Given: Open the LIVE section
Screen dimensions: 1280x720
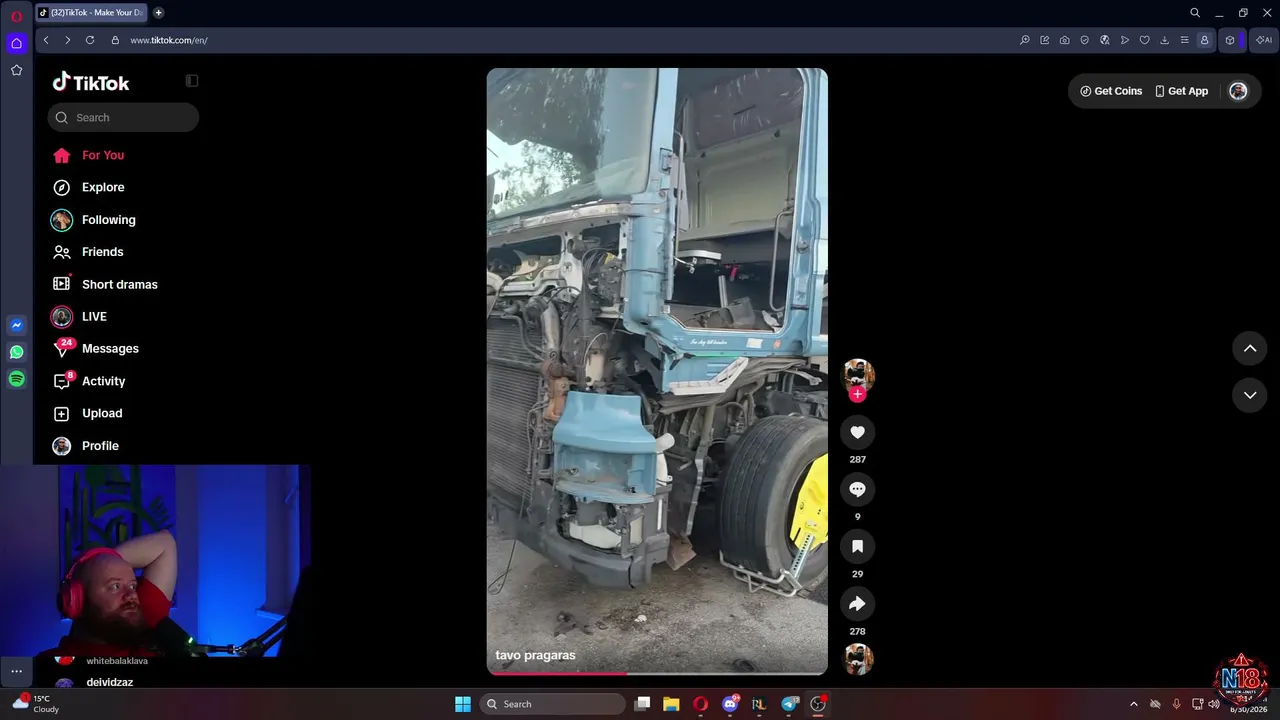Looking at the screenshot, I should [94, 317].
